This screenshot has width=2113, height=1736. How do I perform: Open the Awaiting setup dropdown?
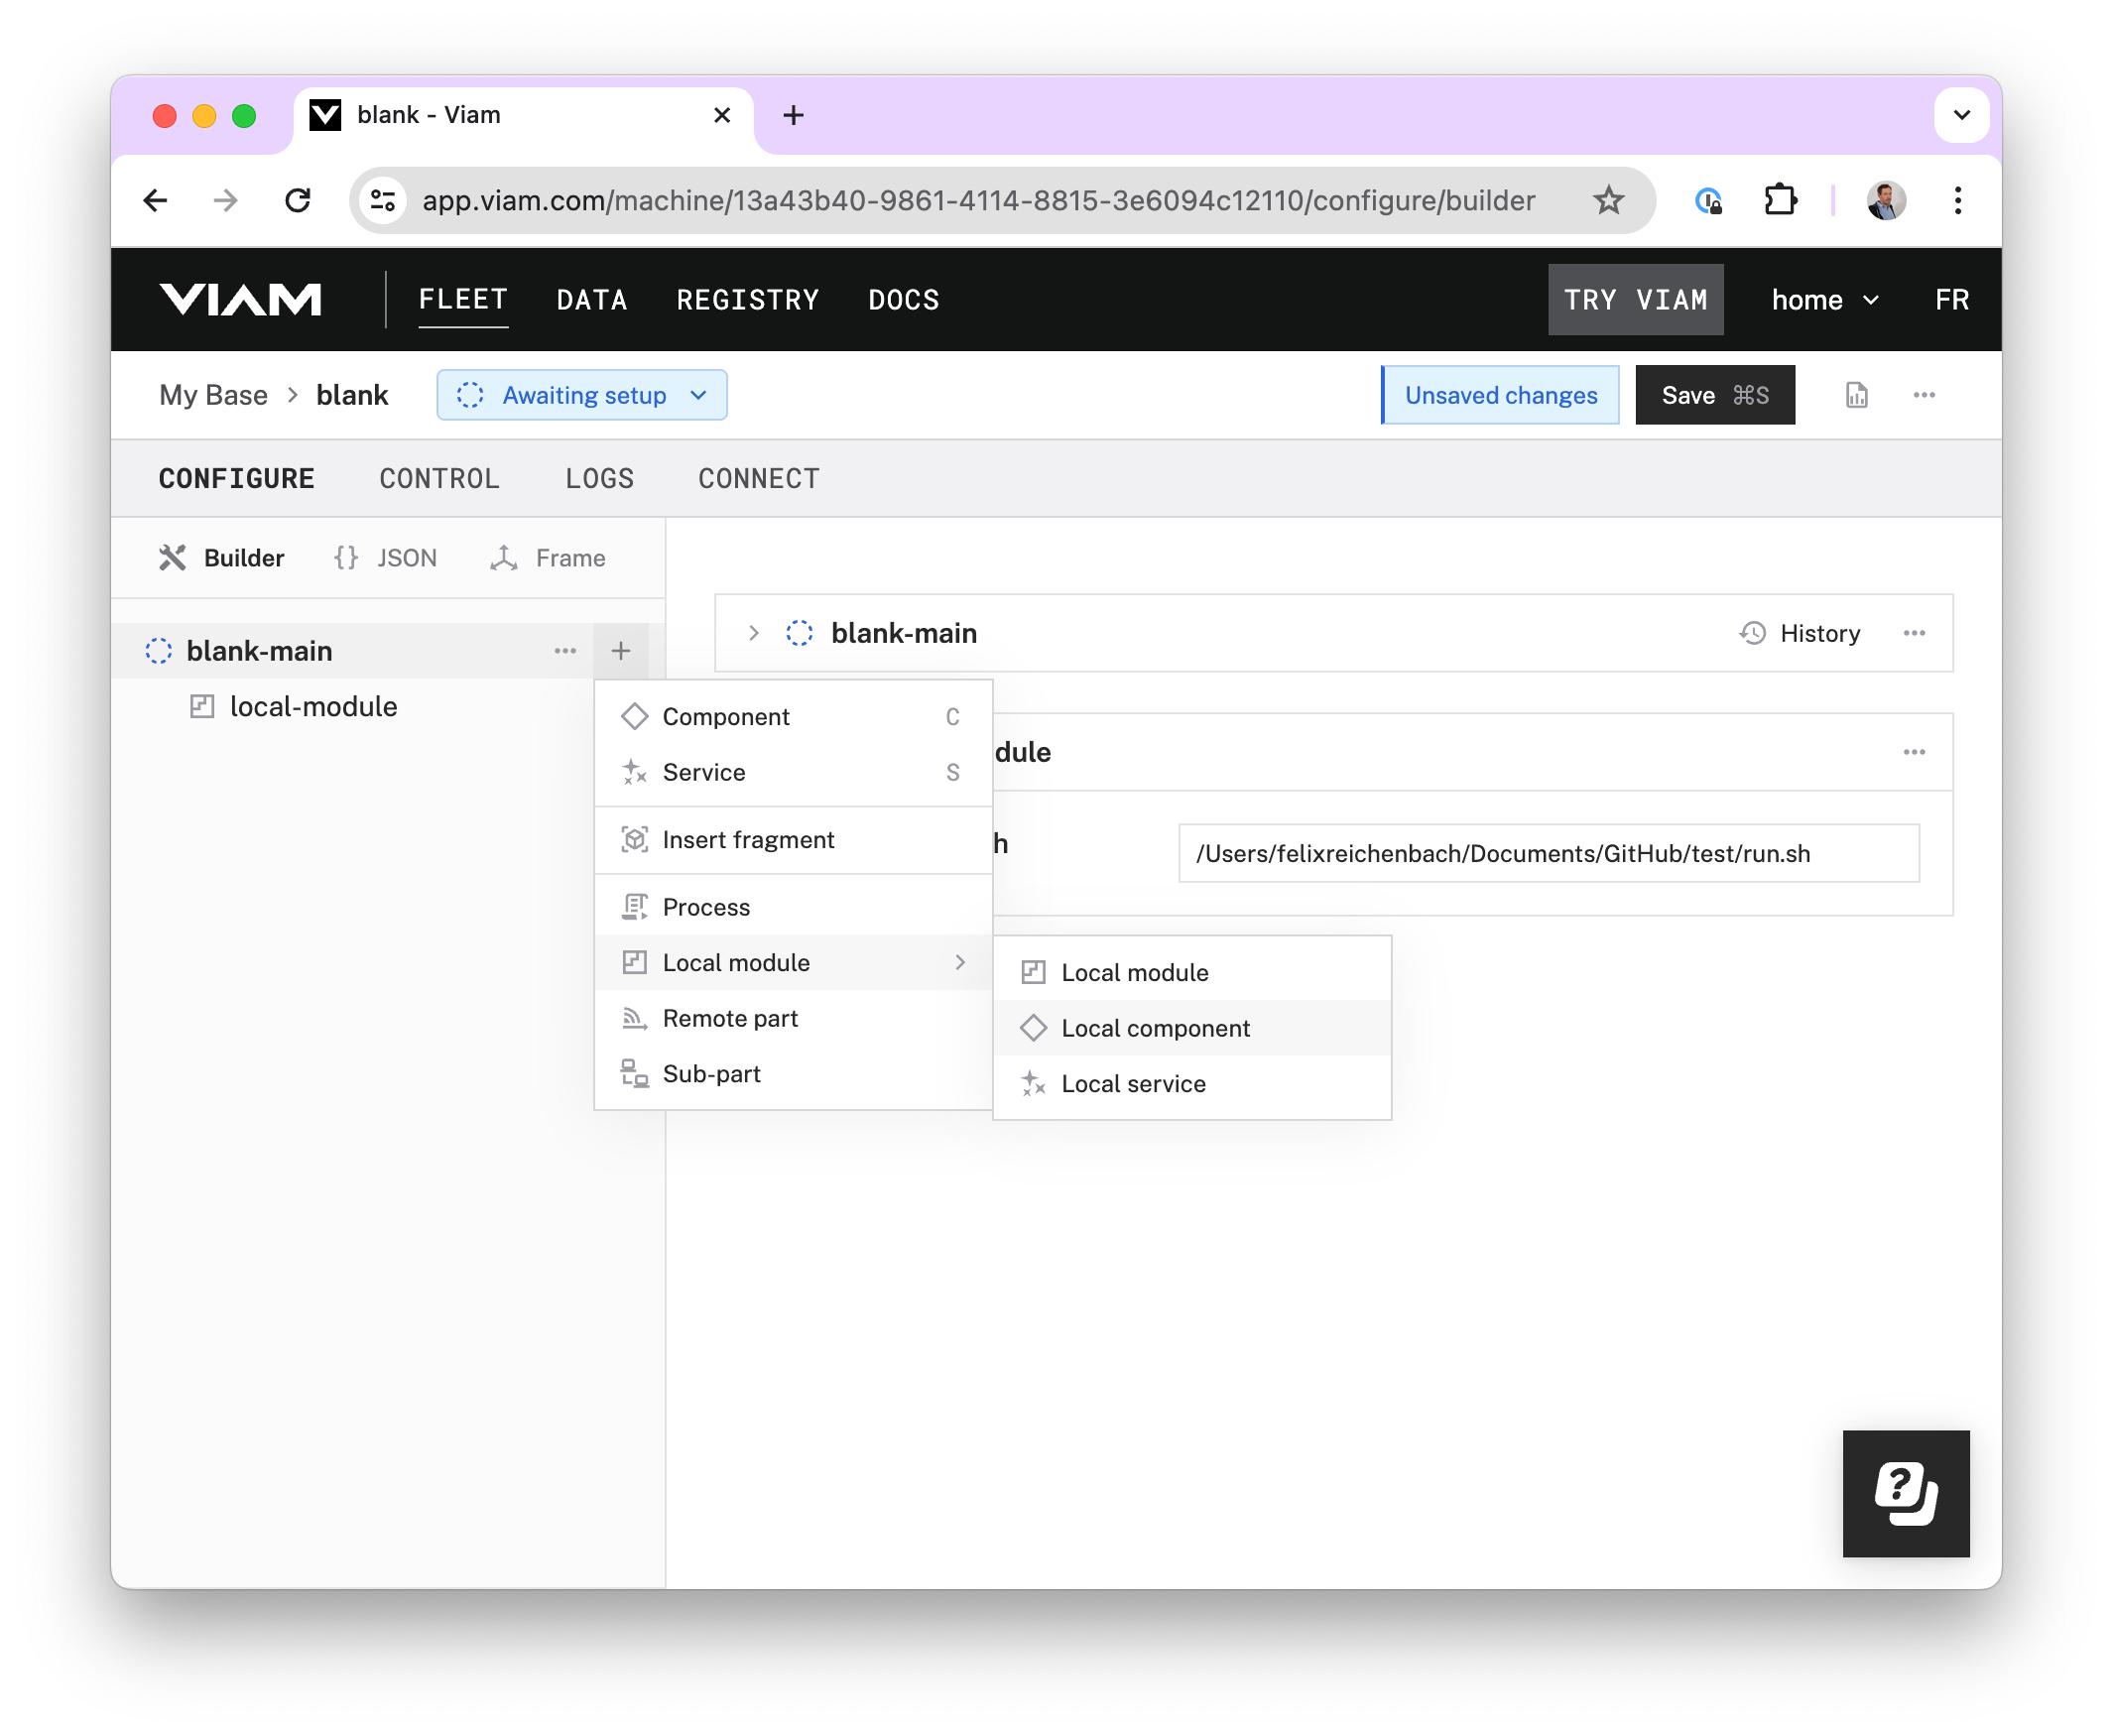tap(581, 395)
